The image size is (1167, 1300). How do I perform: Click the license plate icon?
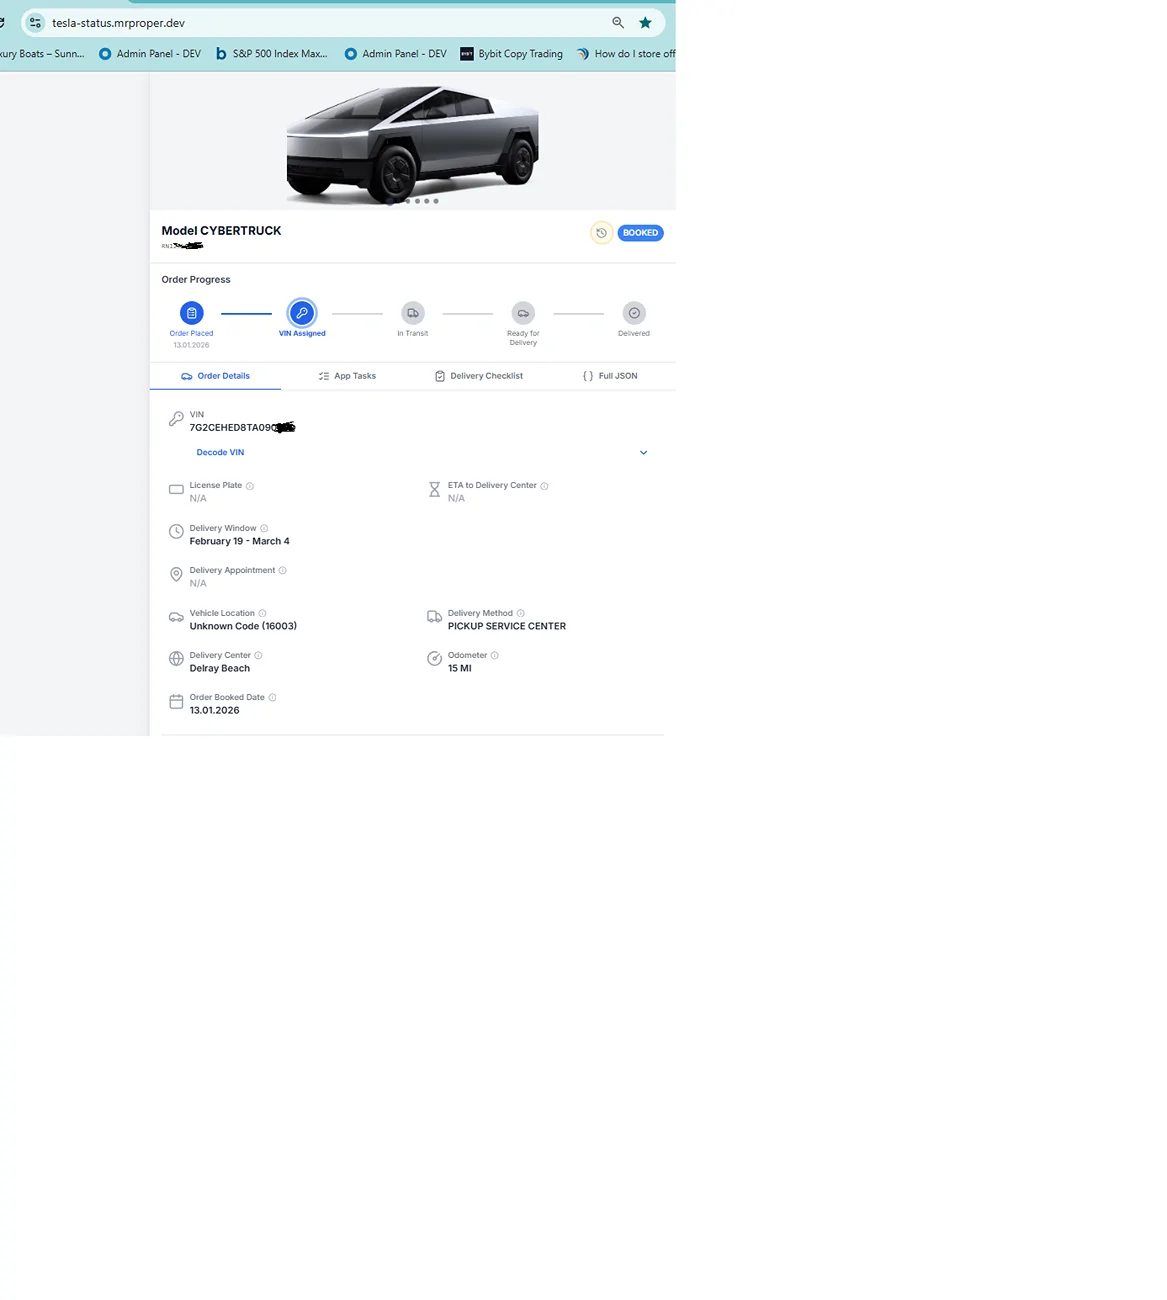click(x=176, y=490)
